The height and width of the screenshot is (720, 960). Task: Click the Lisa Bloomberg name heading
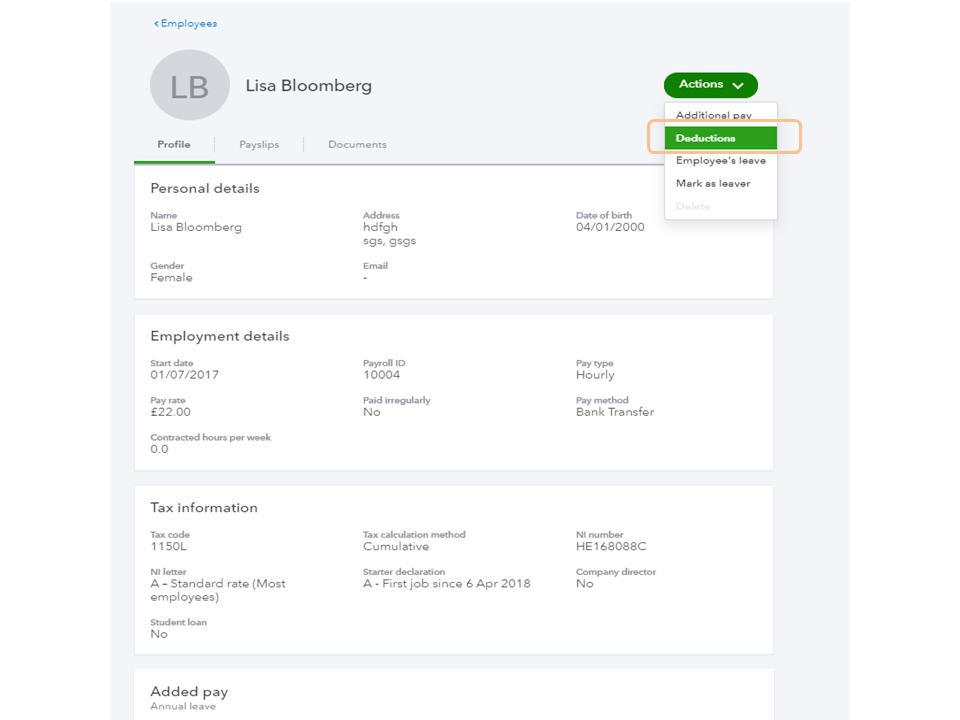(309, 86)
